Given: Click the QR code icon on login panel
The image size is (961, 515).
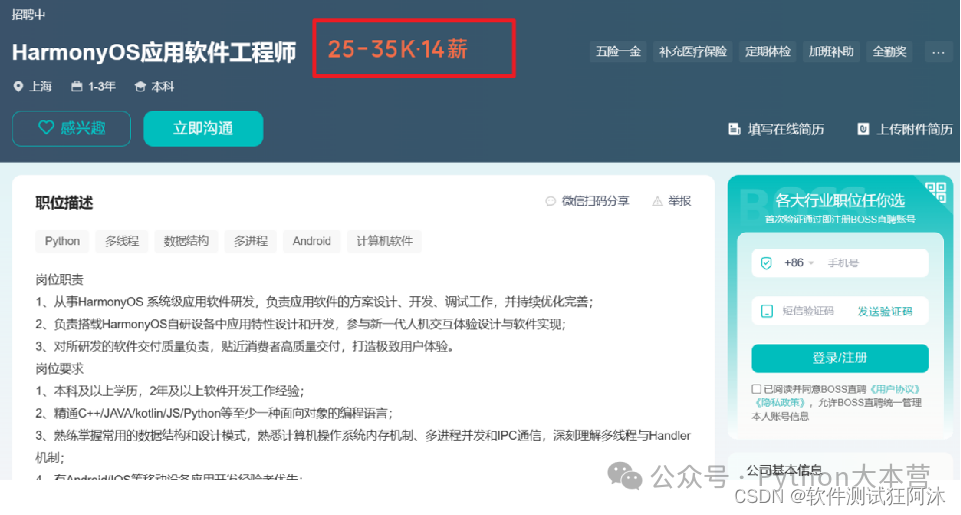Looking at the screenshot, I should (936, 192).
